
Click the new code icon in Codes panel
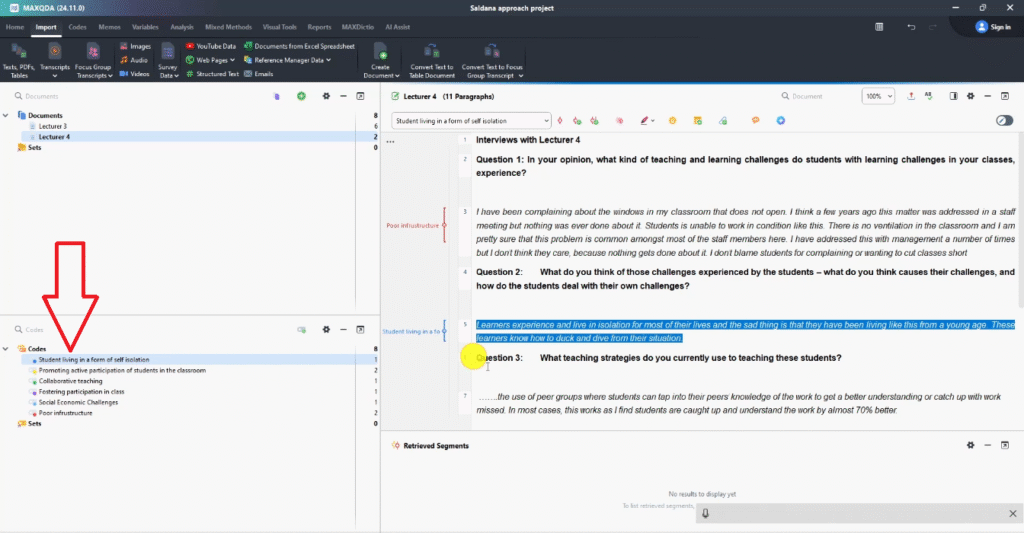point(301,329)
